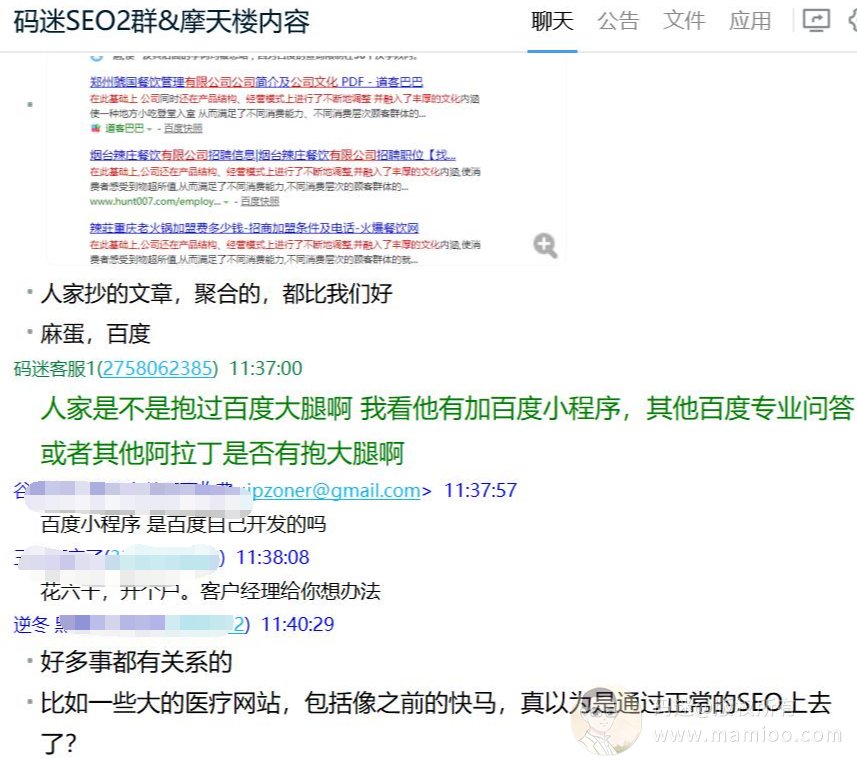Open the 应用 tab

pos(750,21)
